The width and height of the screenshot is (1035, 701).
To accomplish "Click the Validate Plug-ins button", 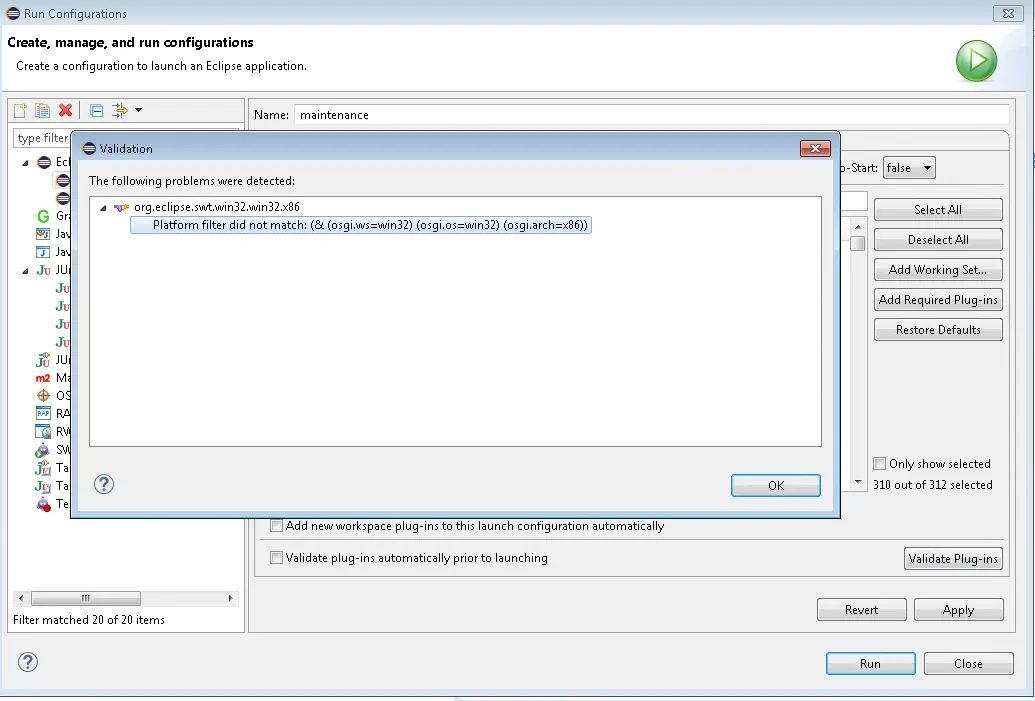I will coord(953,559).
